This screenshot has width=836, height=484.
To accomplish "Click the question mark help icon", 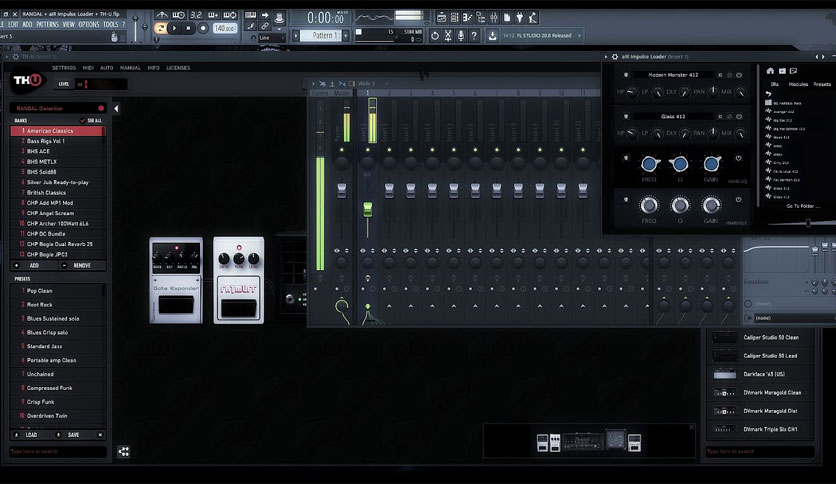I will click(474, 36).
